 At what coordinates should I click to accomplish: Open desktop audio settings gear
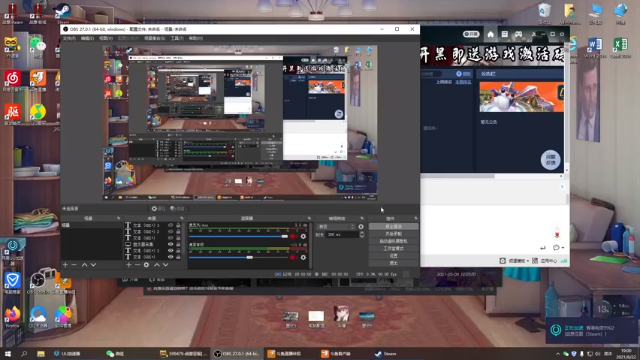coord(303,257)
